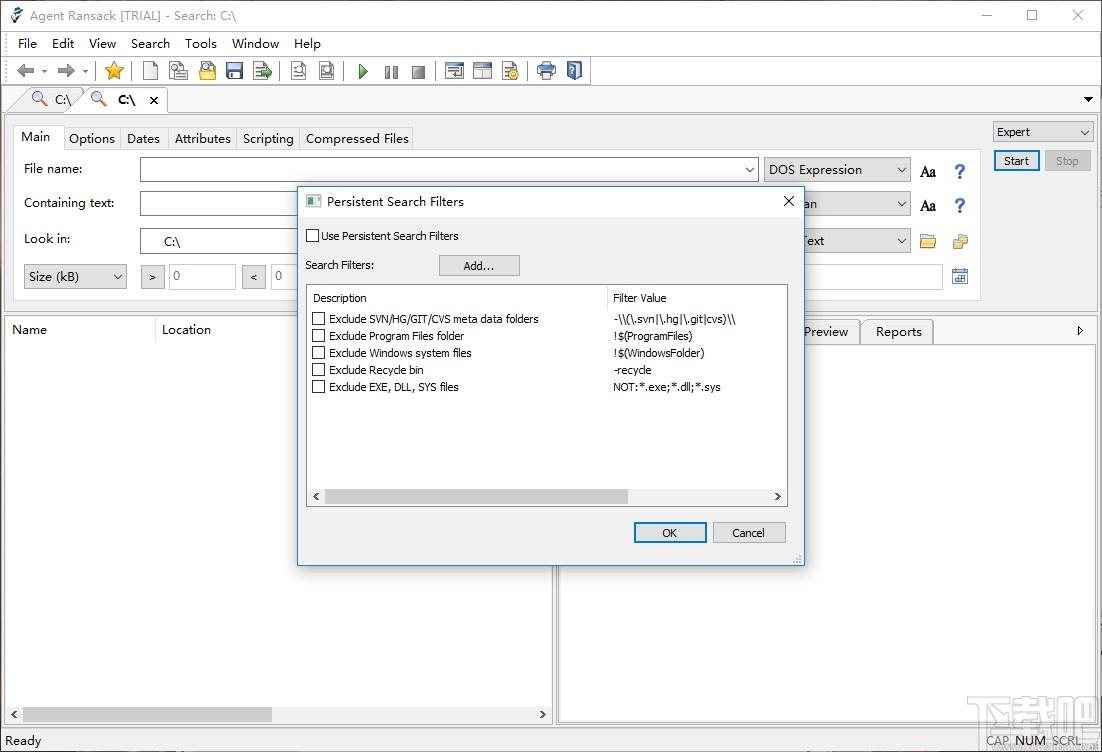Switch to the Attributes tab

pyautogui.click(x=202, y=138)
